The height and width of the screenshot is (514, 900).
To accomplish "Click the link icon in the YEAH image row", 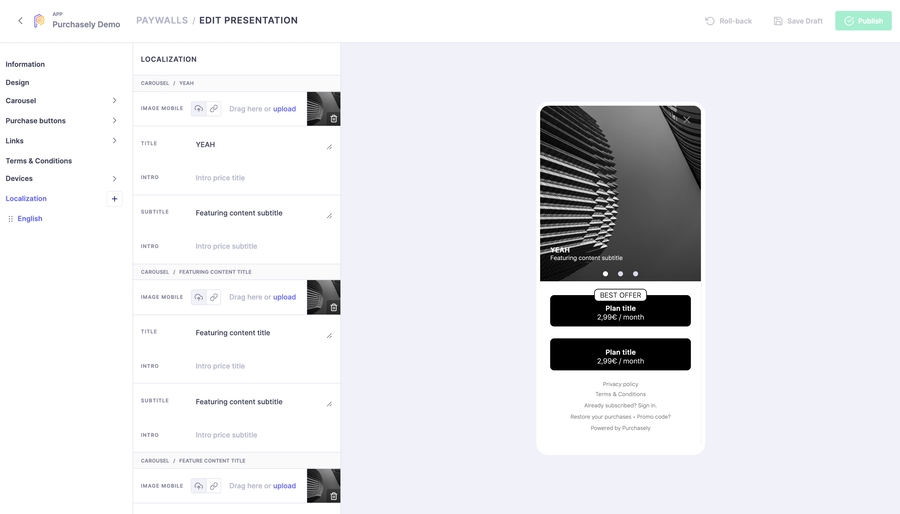I will pos(214,108).
